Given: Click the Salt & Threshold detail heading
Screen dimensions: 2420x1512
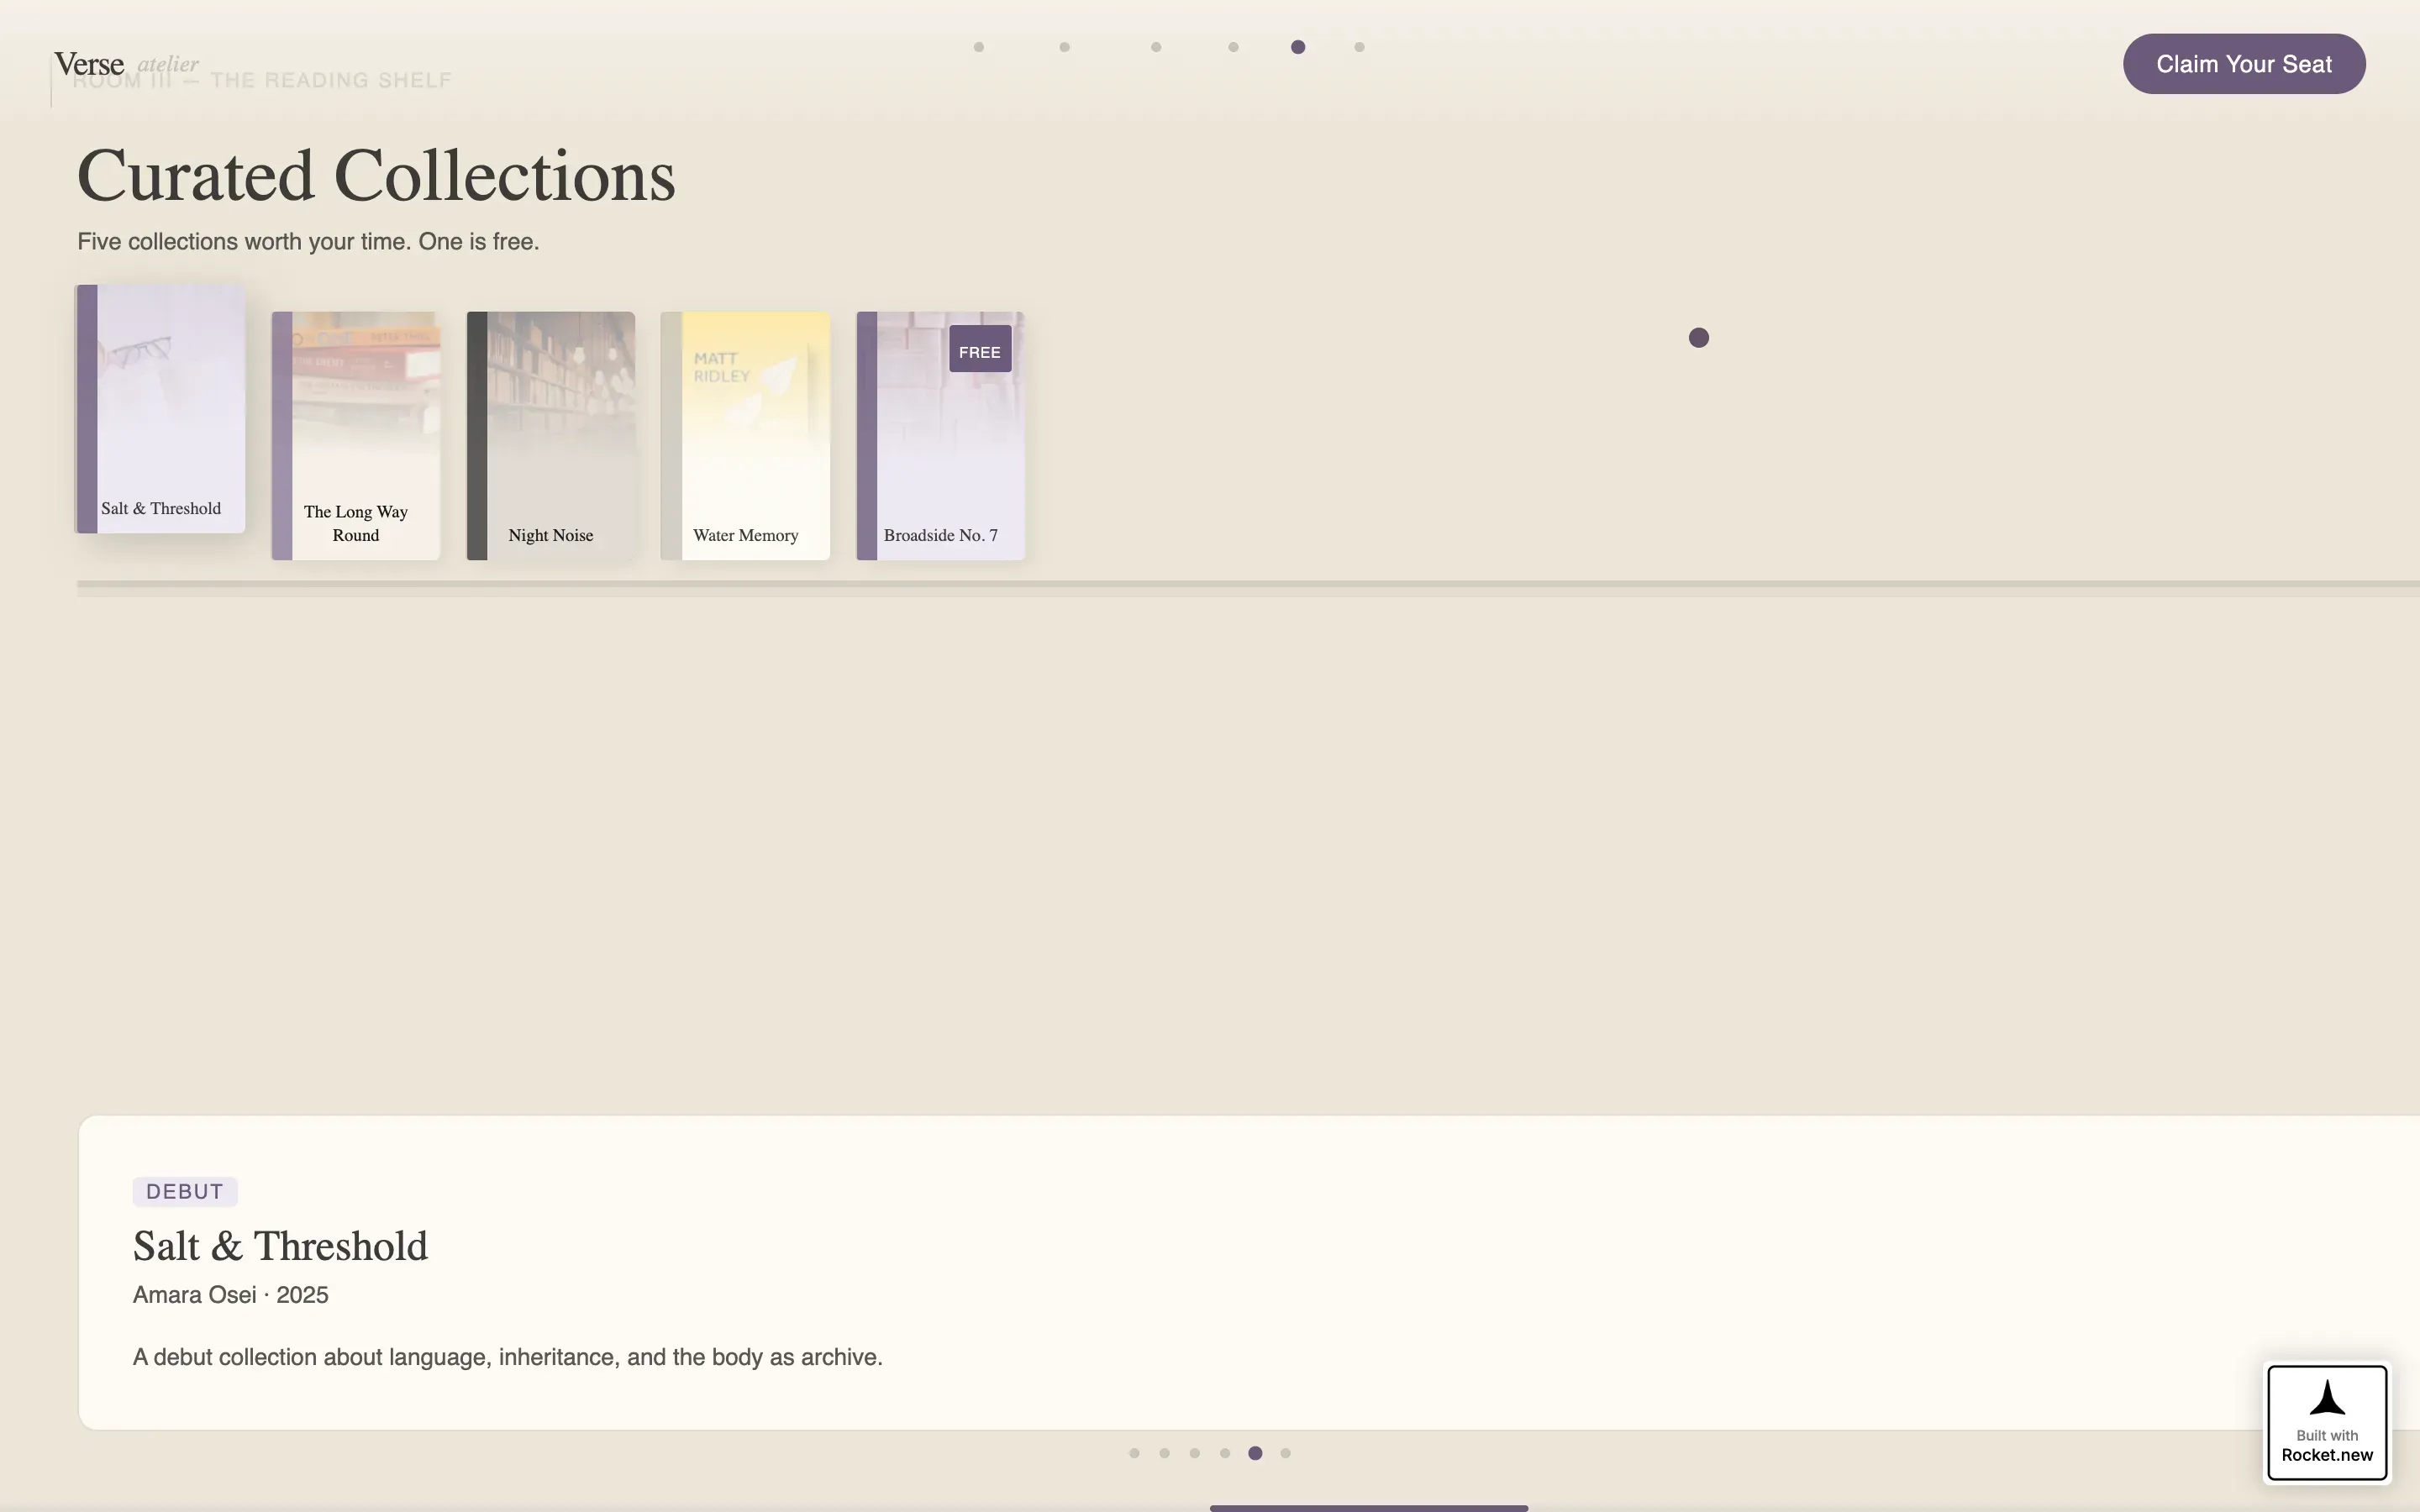Looking at the screenshot, I should pos(280,1246).
